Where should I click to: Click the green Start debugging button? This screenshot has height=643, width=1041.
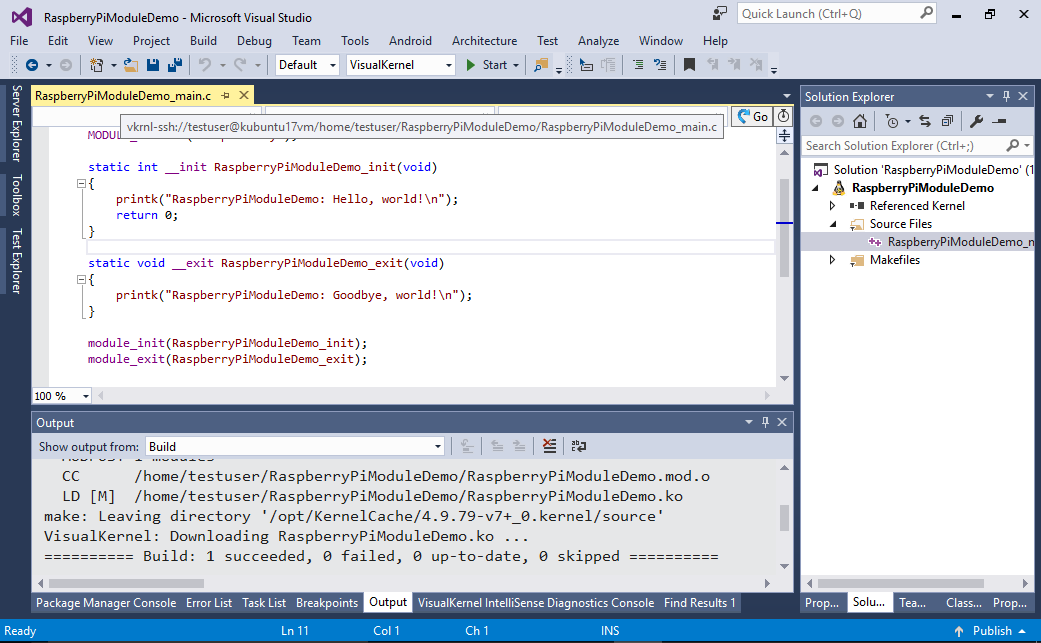pos(487,65)
